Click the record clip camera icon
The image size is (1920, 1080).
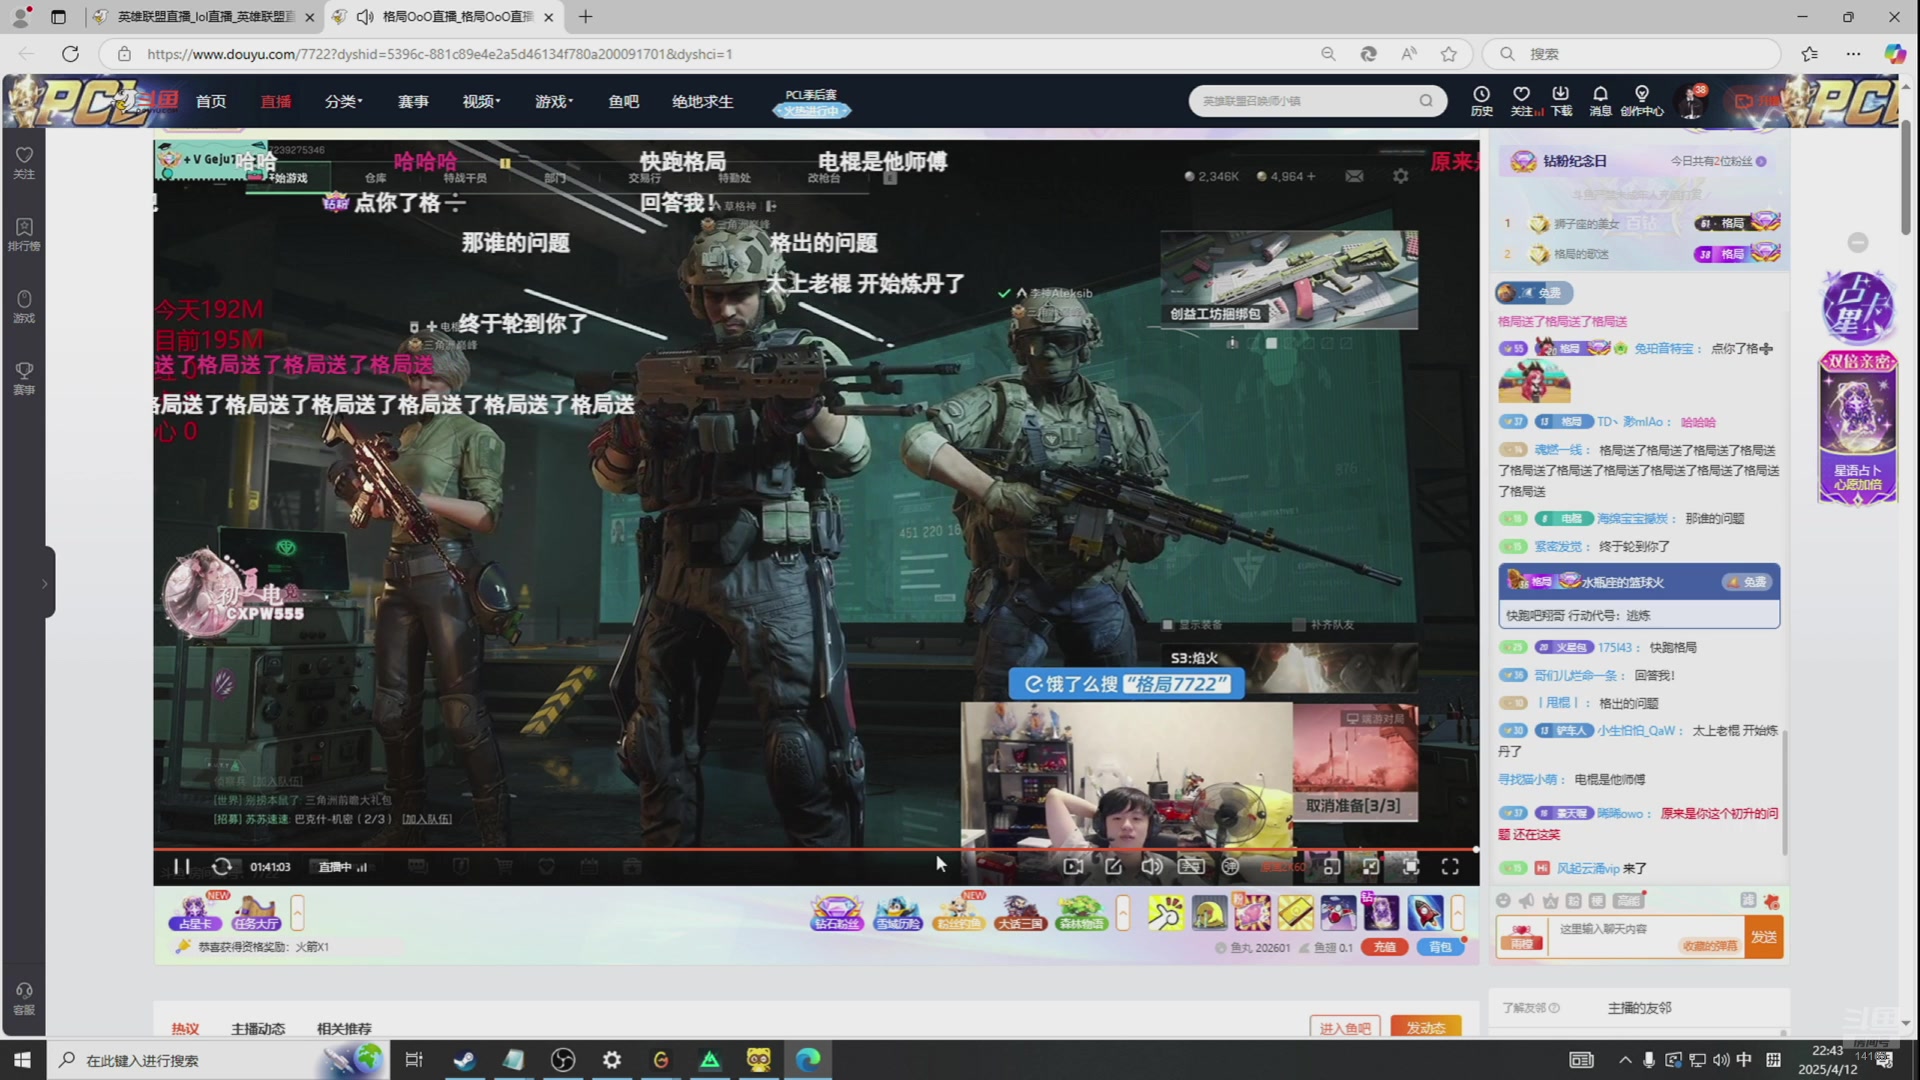(x=1073, y=867)
